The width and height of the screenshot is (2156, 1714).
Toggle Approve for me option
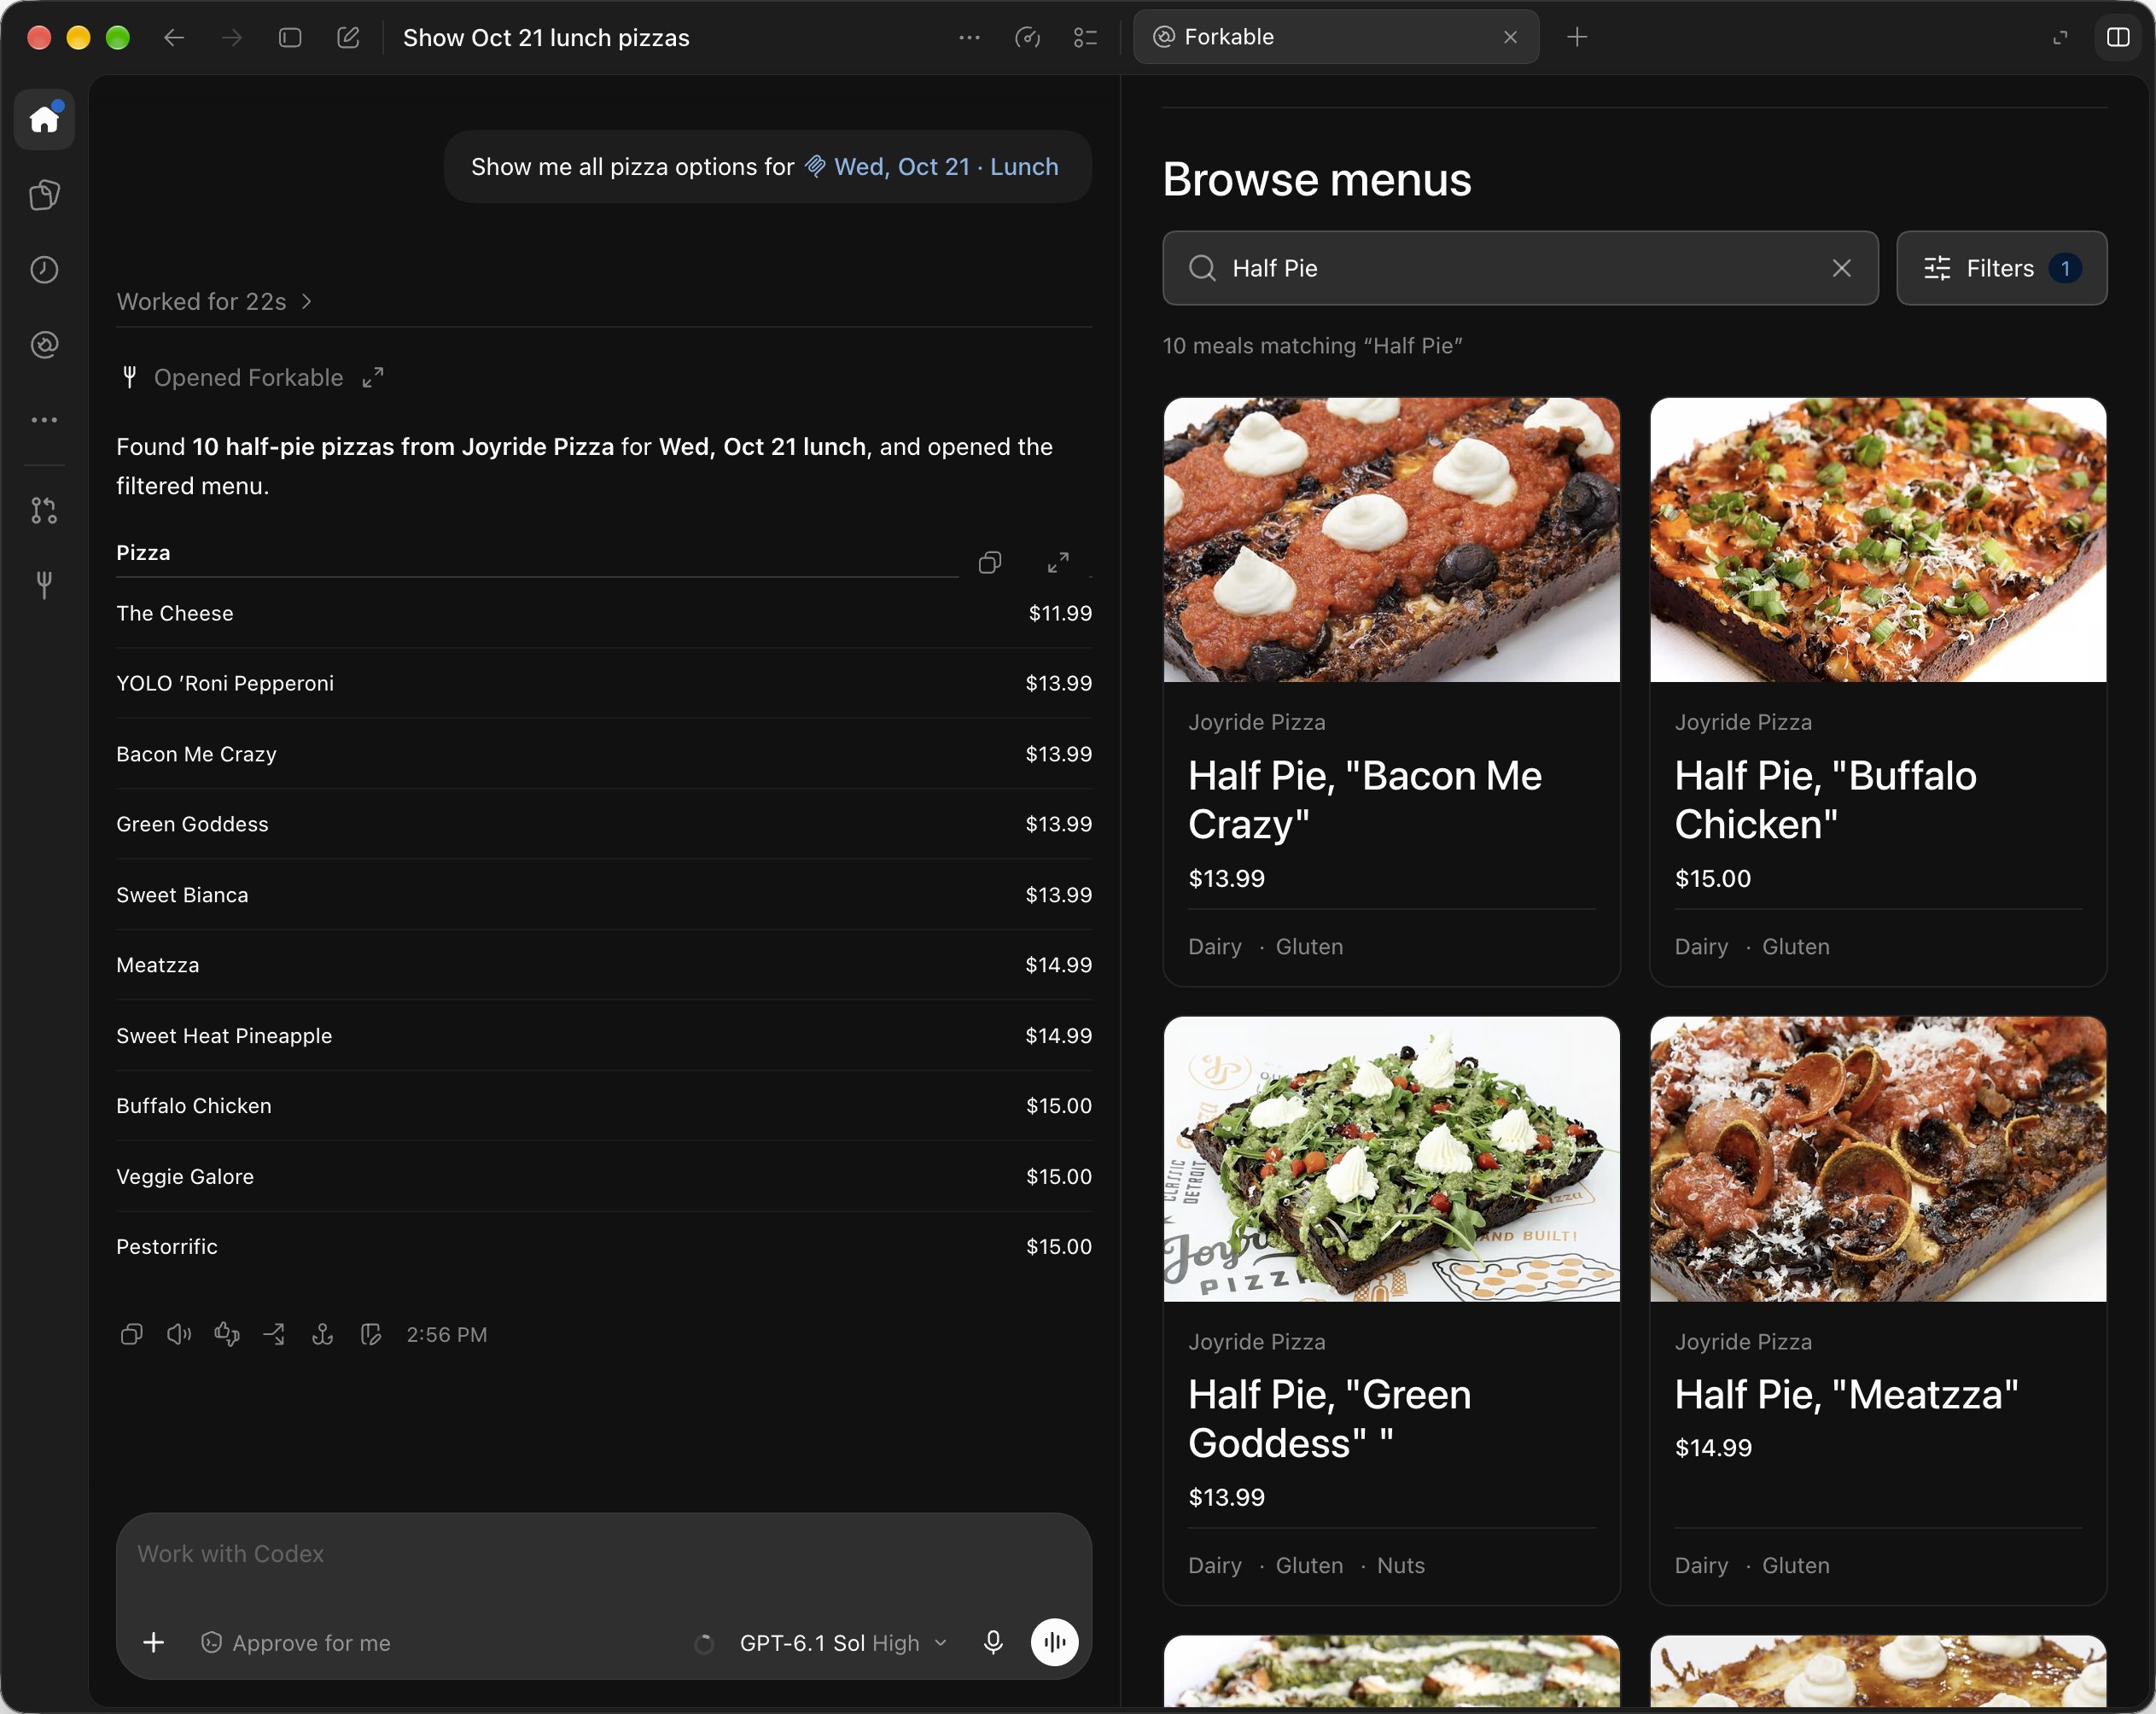(296, 1643)
